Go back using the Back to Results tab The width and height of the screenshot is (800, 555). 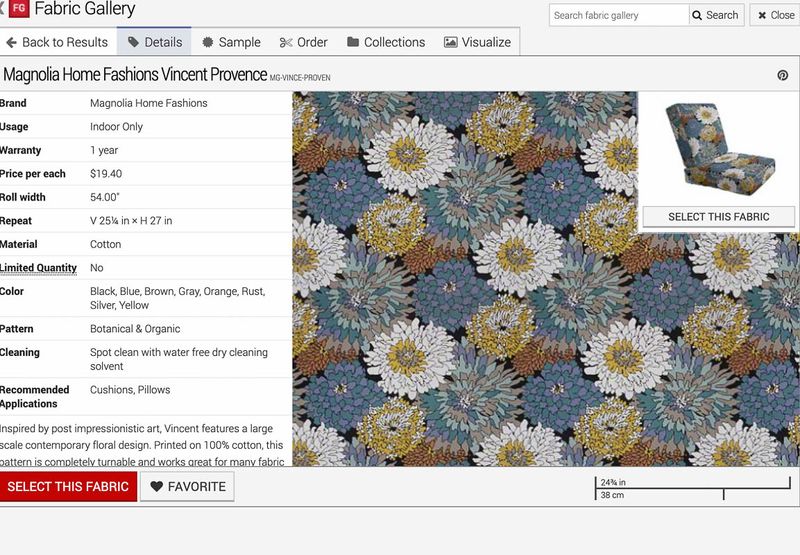point(57,42)
